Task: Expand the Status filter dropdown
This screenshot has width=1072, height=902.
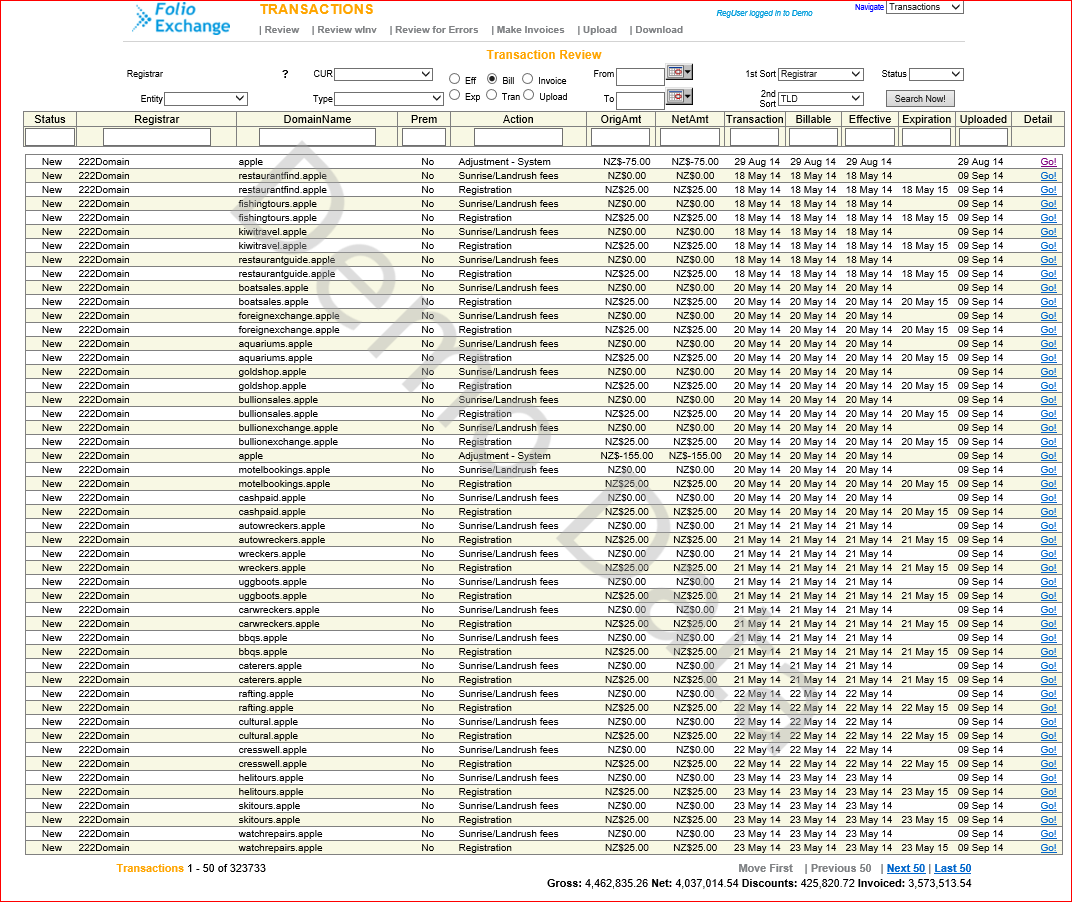Action: (x=936, y=74)
